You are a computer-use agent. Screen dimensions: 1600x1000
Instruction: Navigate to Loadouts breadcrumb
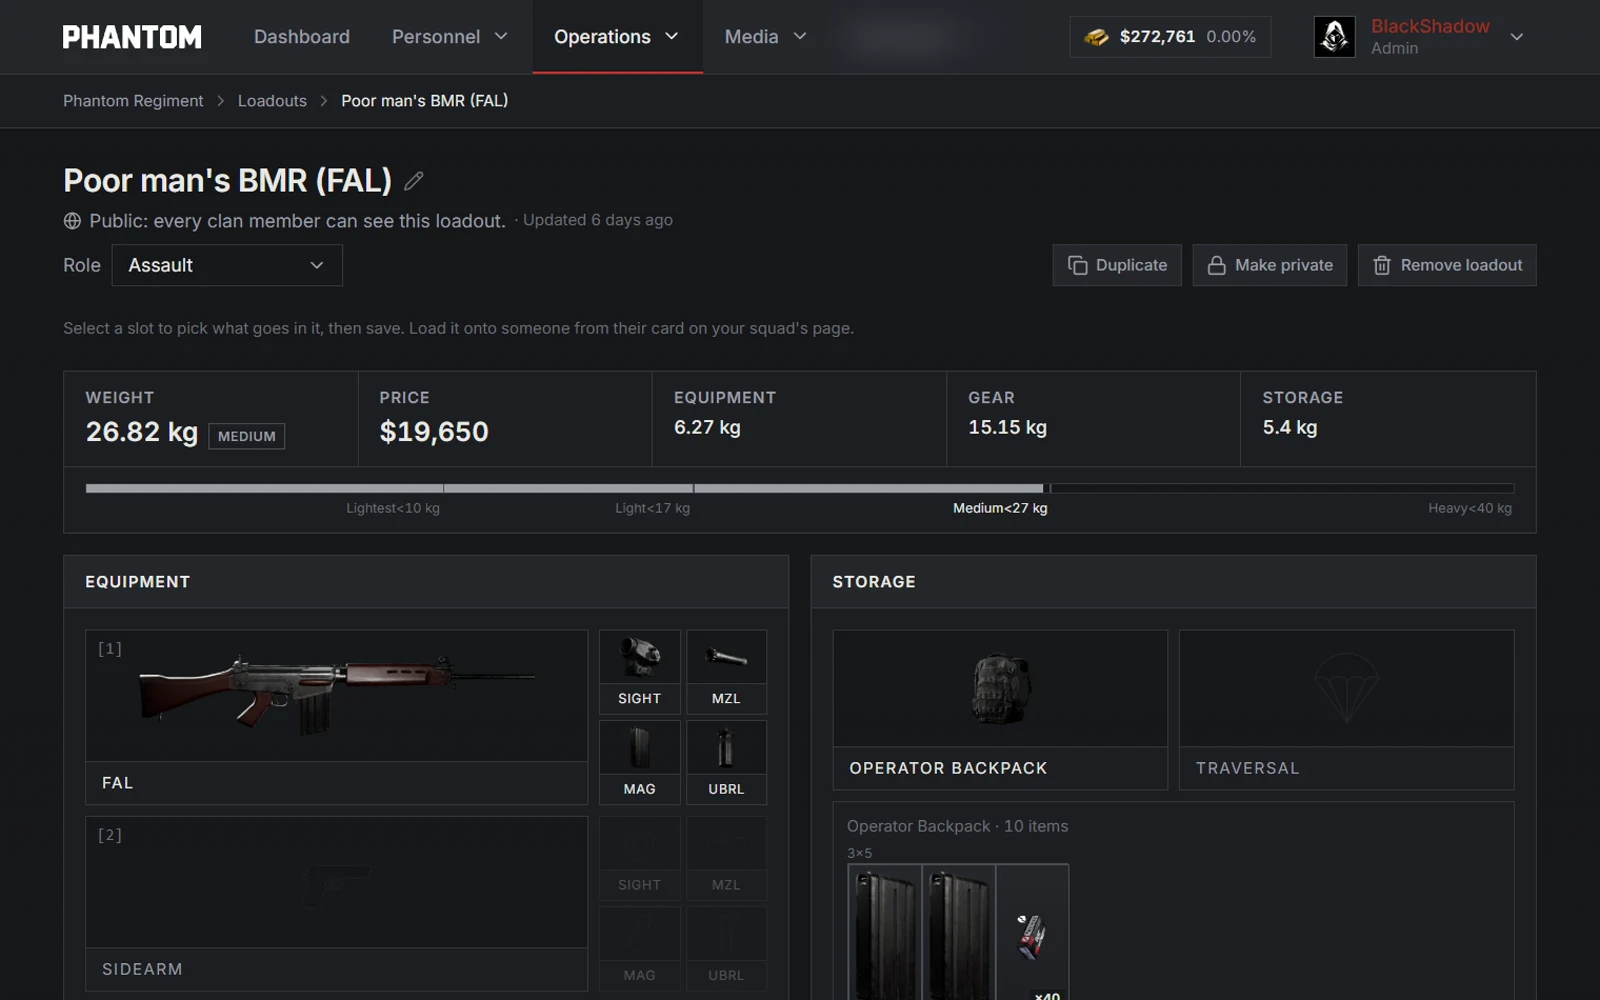(x=272, y=101)
